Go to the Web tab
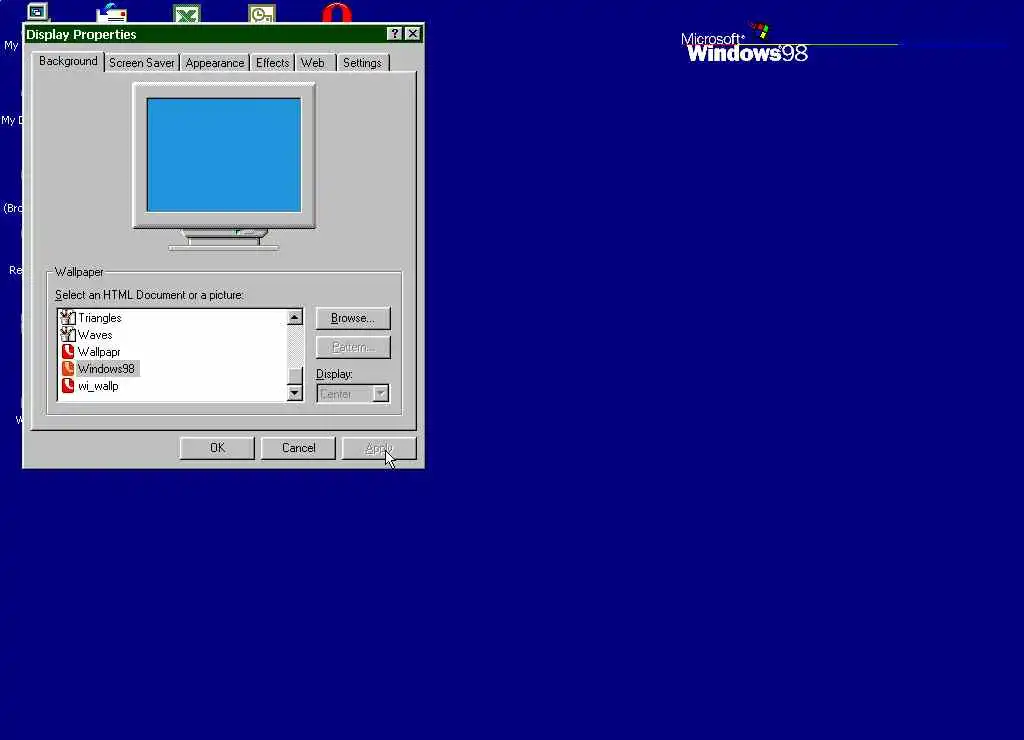Image resolution: width=1024 pixels, height=740 pixels. tap(313, 63)
